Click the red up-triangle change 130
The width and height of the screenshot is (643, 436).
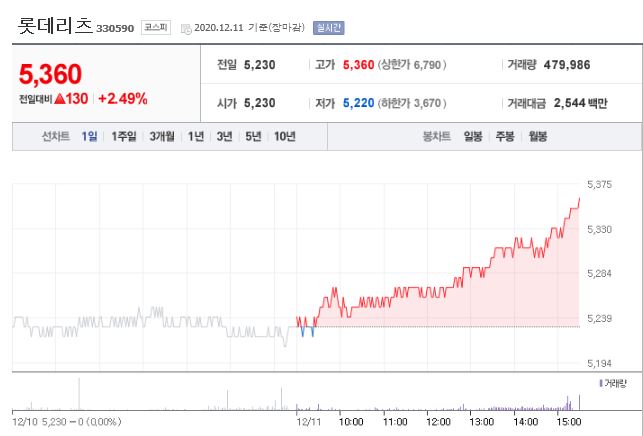coord(71,99)
